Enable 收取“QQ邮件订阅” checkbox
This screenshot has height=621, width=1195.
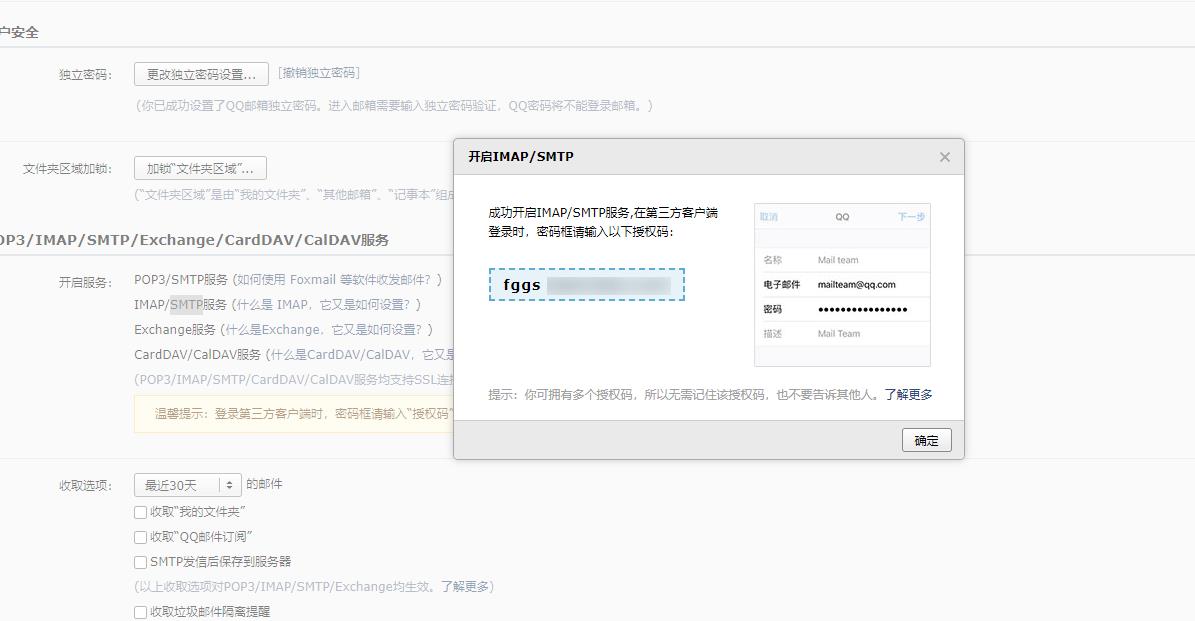click(140, 537)
